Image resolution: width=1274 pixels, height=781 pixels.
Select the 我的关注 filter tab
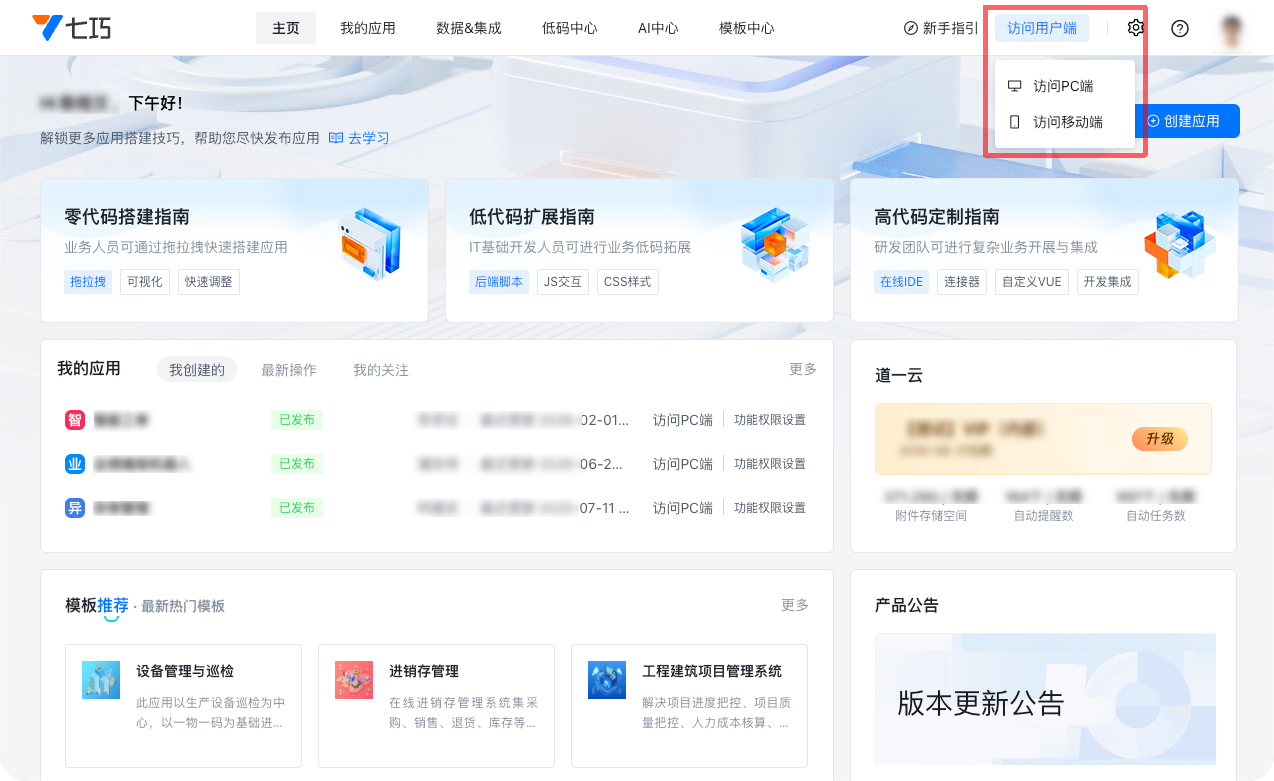(381, 370)
